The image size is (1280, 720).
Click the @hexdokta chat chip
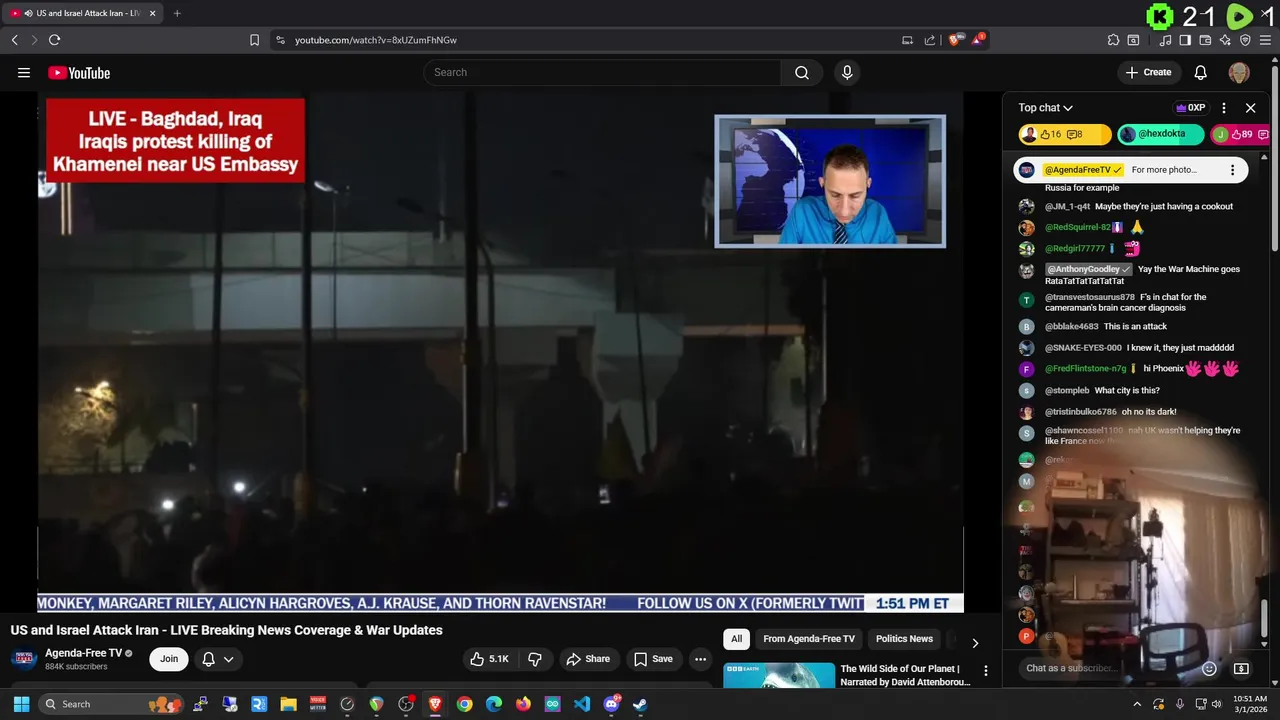coord(1160,134)
